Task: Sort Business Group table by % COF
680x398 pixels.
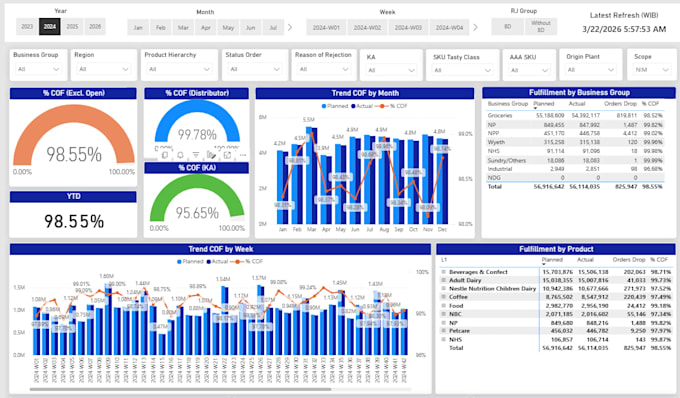Action: coord(650,104)
